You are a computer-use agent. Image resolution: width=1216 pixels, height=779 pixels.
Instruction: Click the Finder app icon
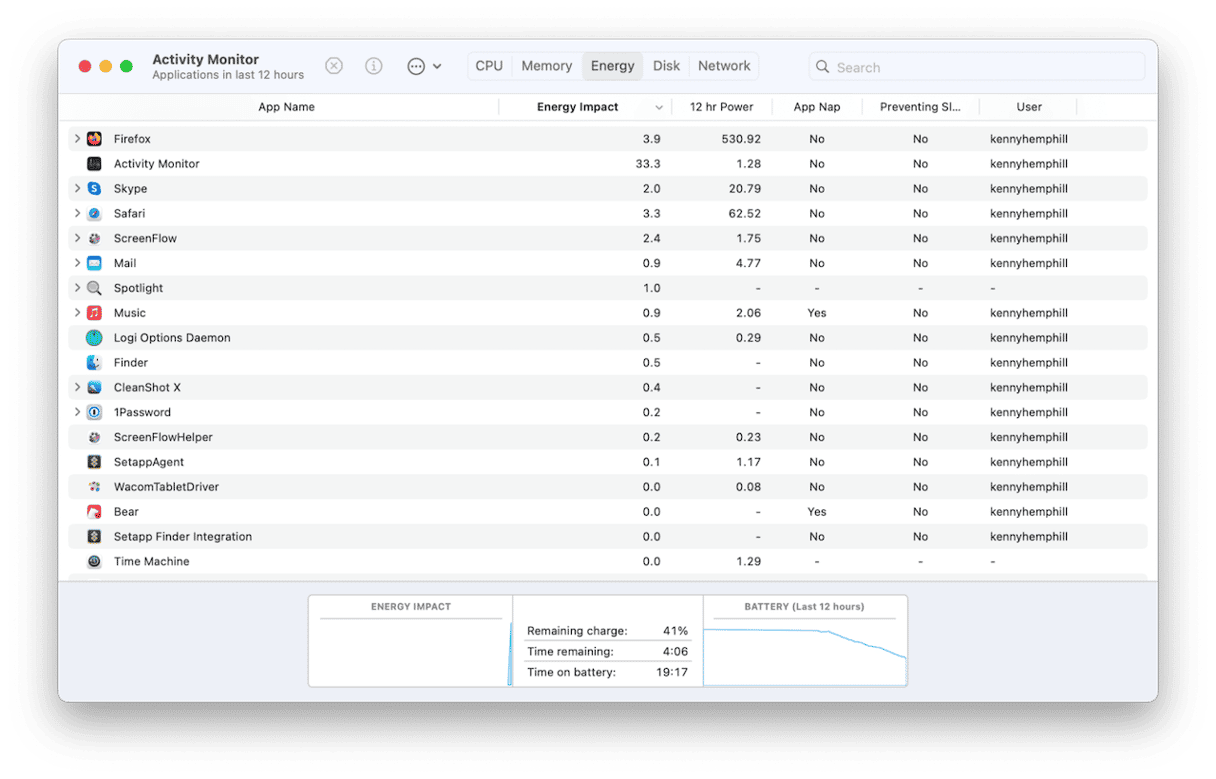(94, 363)
